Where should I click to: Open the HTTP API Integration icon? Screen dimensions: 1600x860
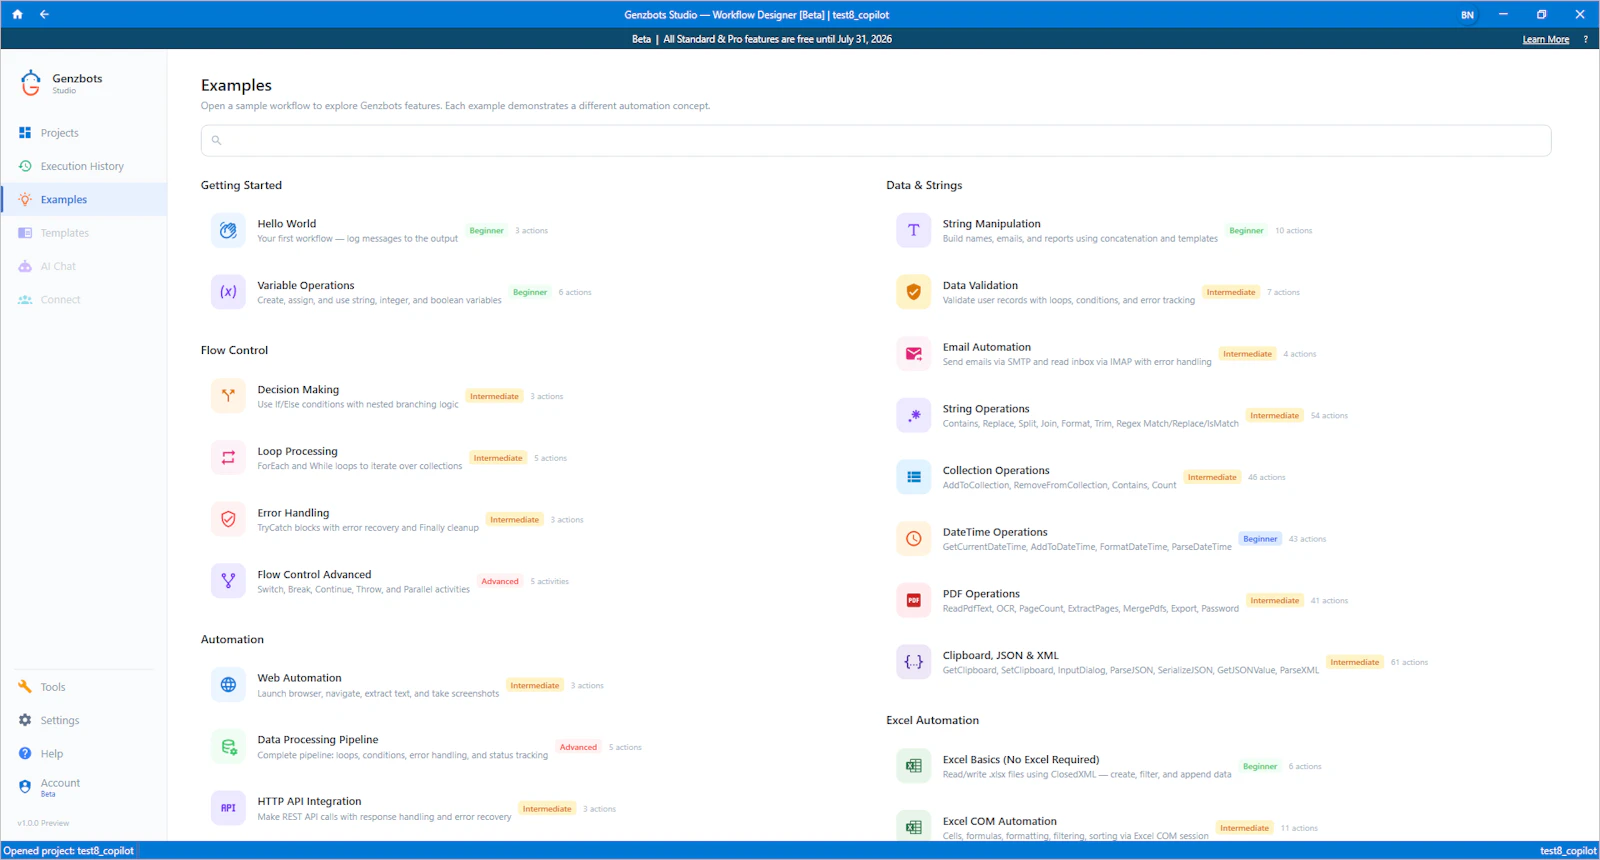point(228,808)
